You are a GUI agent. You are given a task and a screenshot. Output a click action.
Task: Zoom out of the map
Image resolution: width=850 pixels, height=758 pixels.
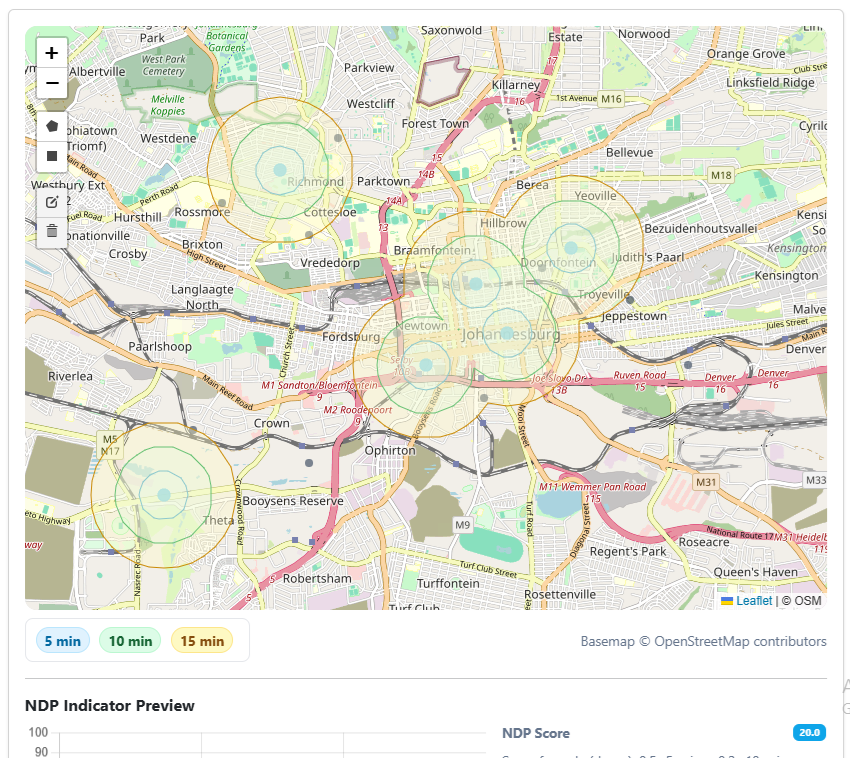coord(52,83)
